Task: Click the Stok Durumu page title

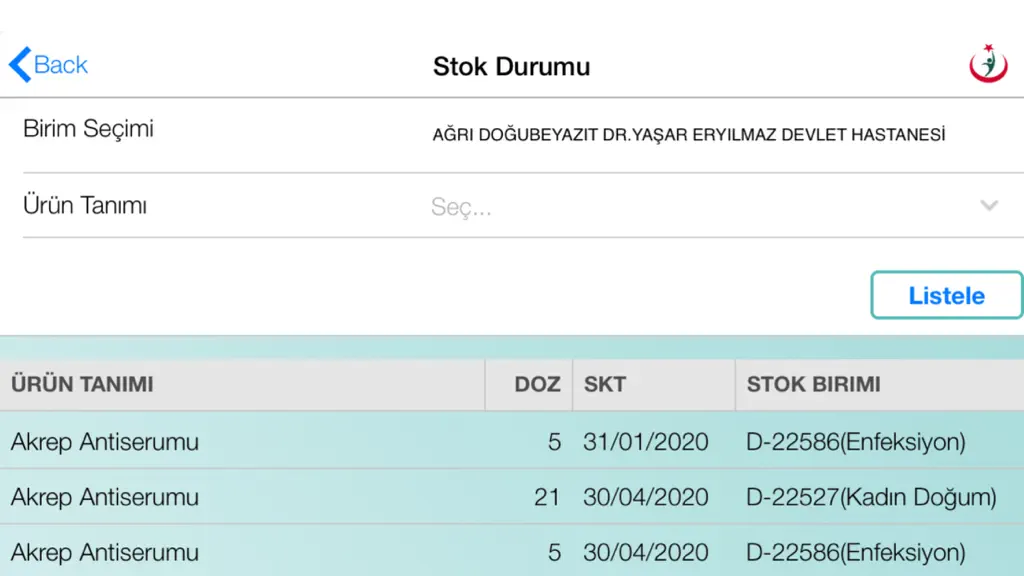Action: point(511,66)
